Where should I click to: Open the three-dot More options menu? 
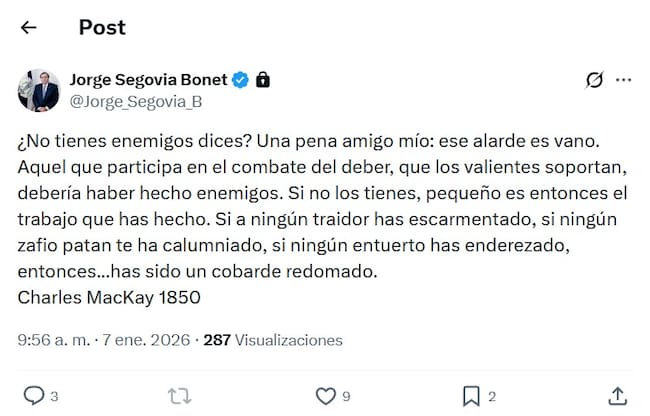pyautogui.click(x=623, y=80)
